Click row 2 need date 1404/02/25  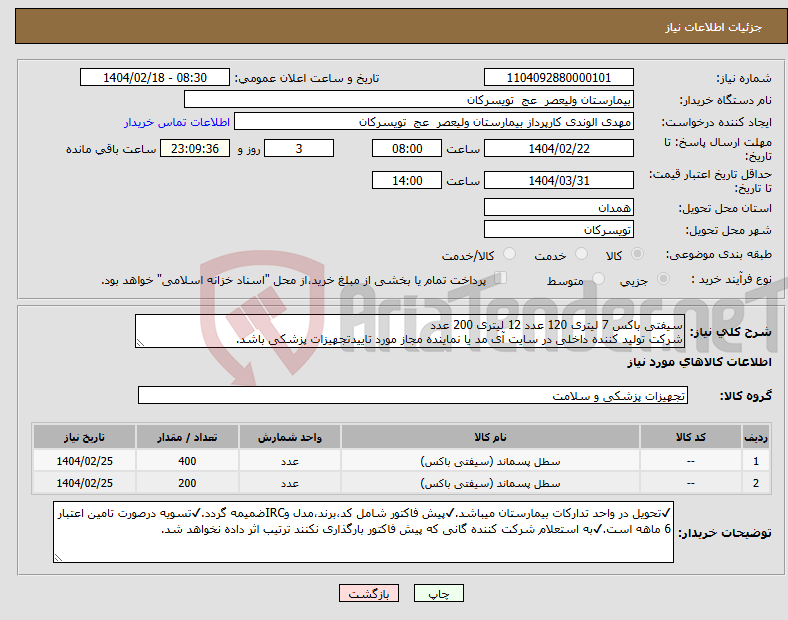[84, 483]
